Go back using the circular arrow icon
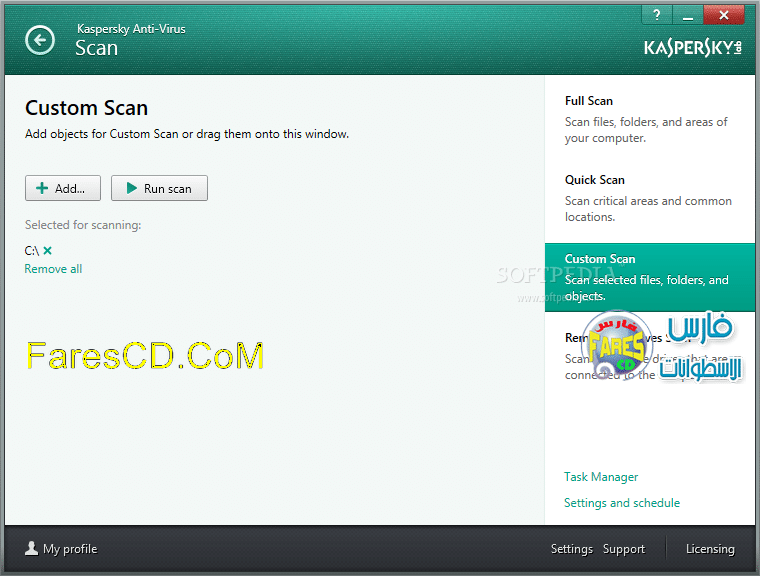Screen dimensions: 760x576 [40, 40]
